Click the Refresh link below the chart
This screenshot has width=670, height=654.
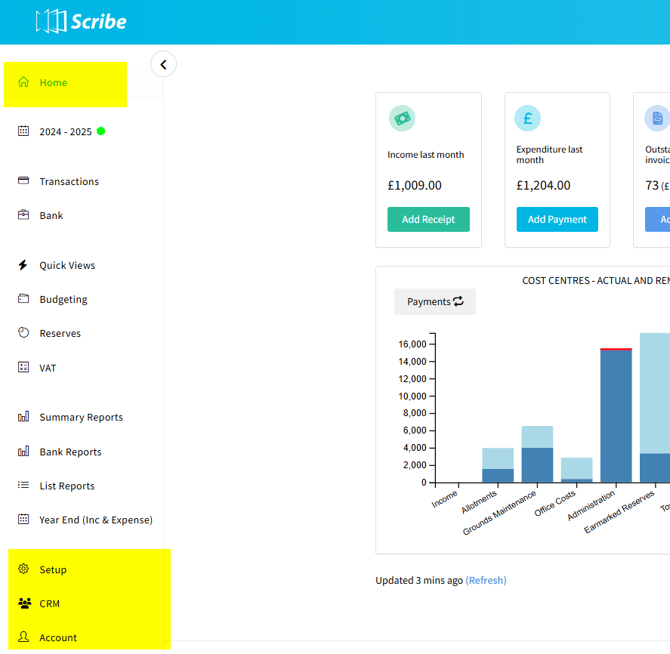pos(486,580)
